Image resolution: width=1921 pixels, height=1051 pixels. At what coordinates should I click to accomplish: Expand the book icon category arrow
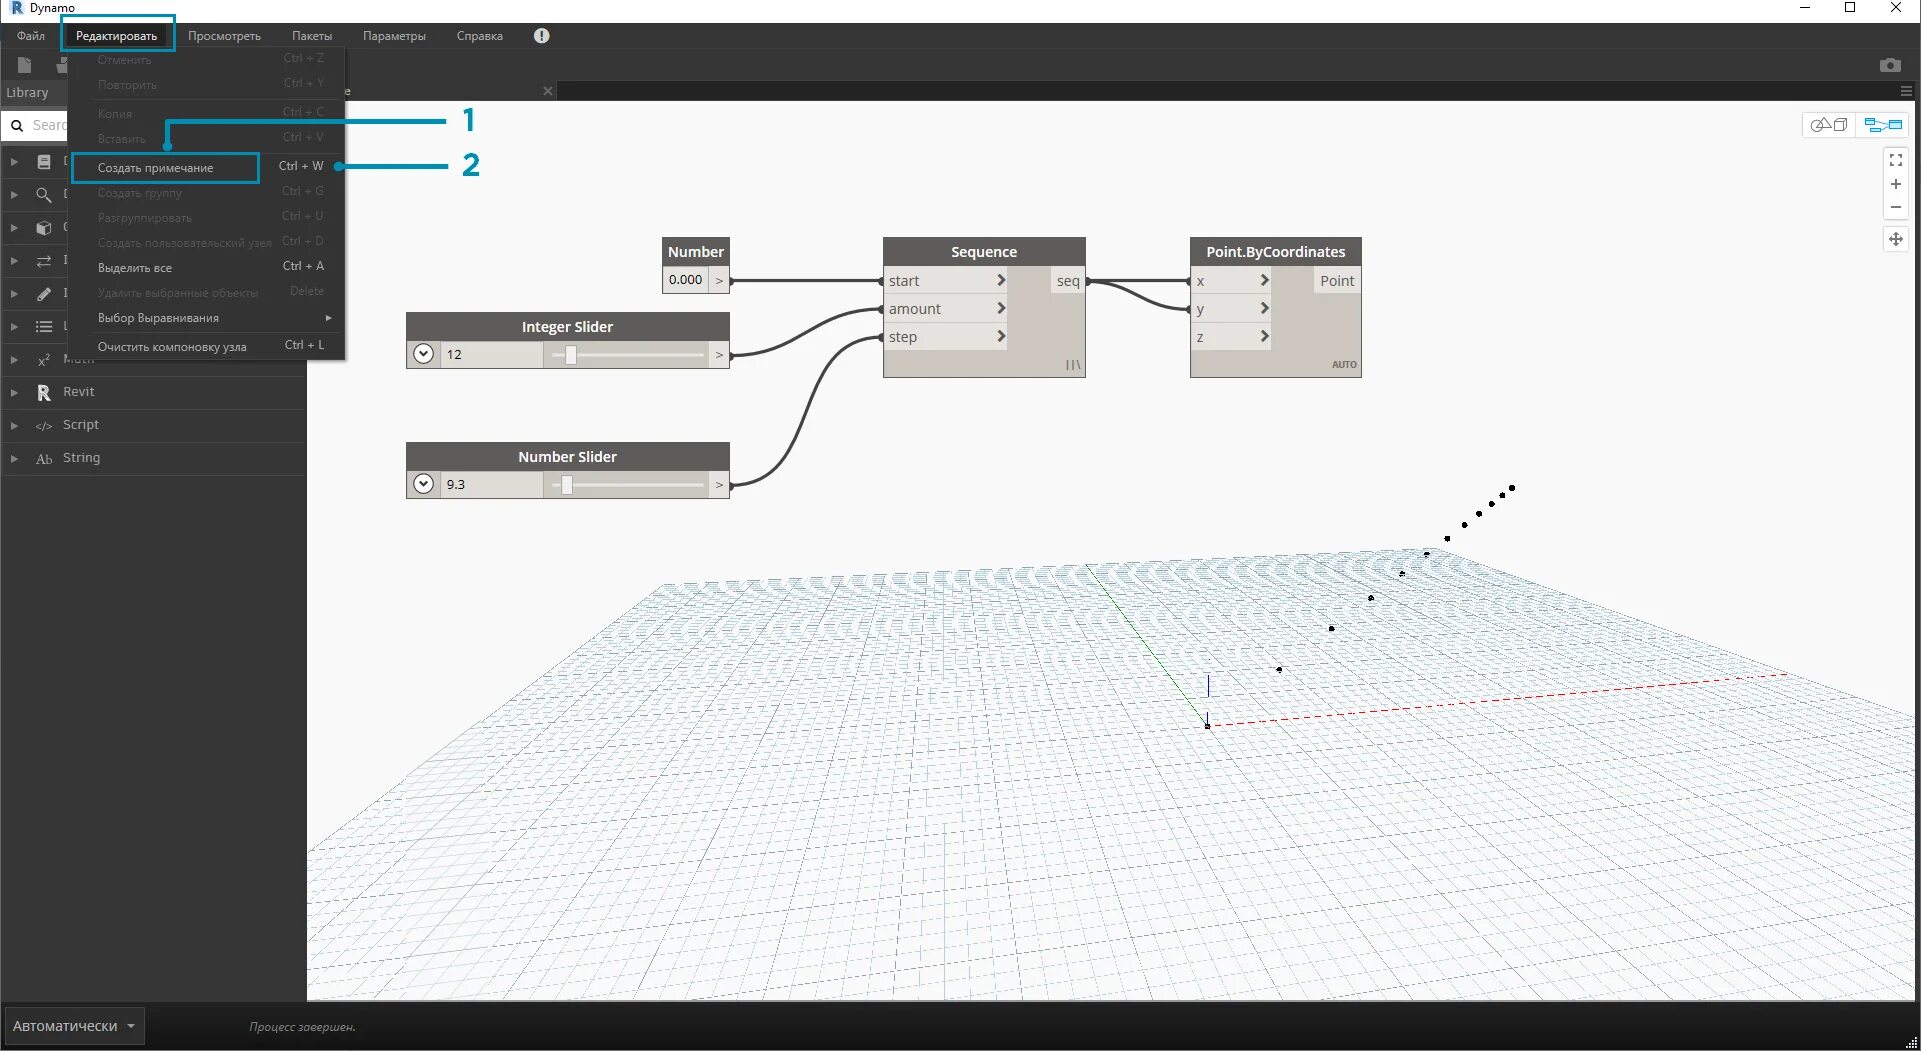(x=14, y=162)
